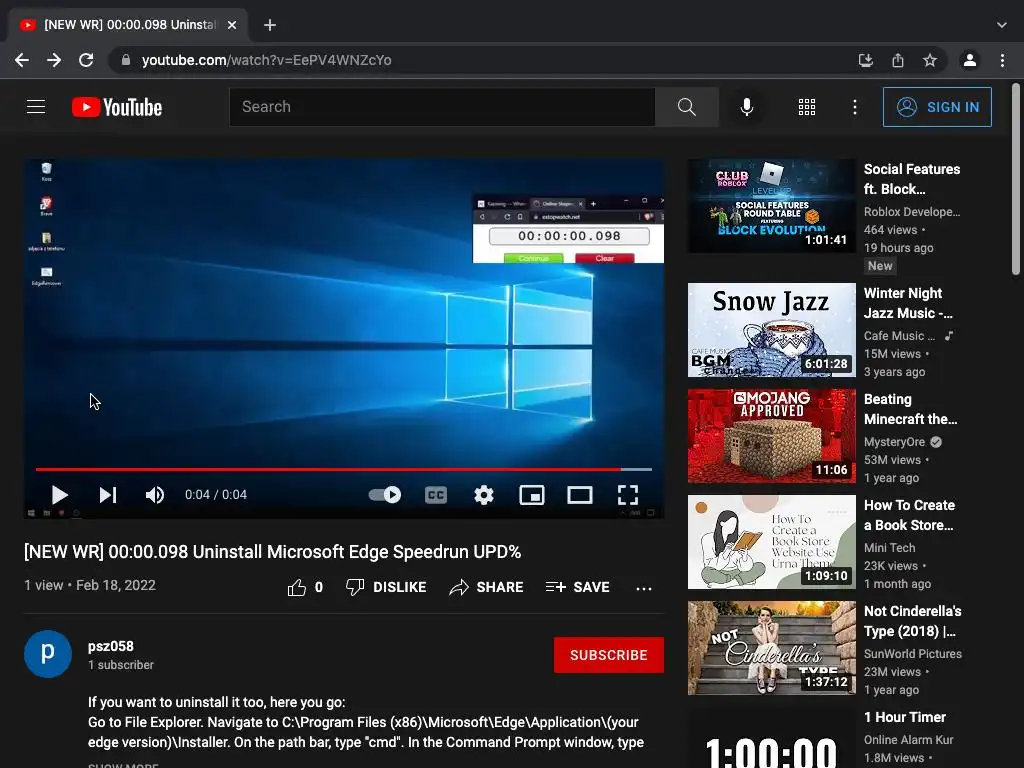Open the YouTube hamburger guide menu

36,106
